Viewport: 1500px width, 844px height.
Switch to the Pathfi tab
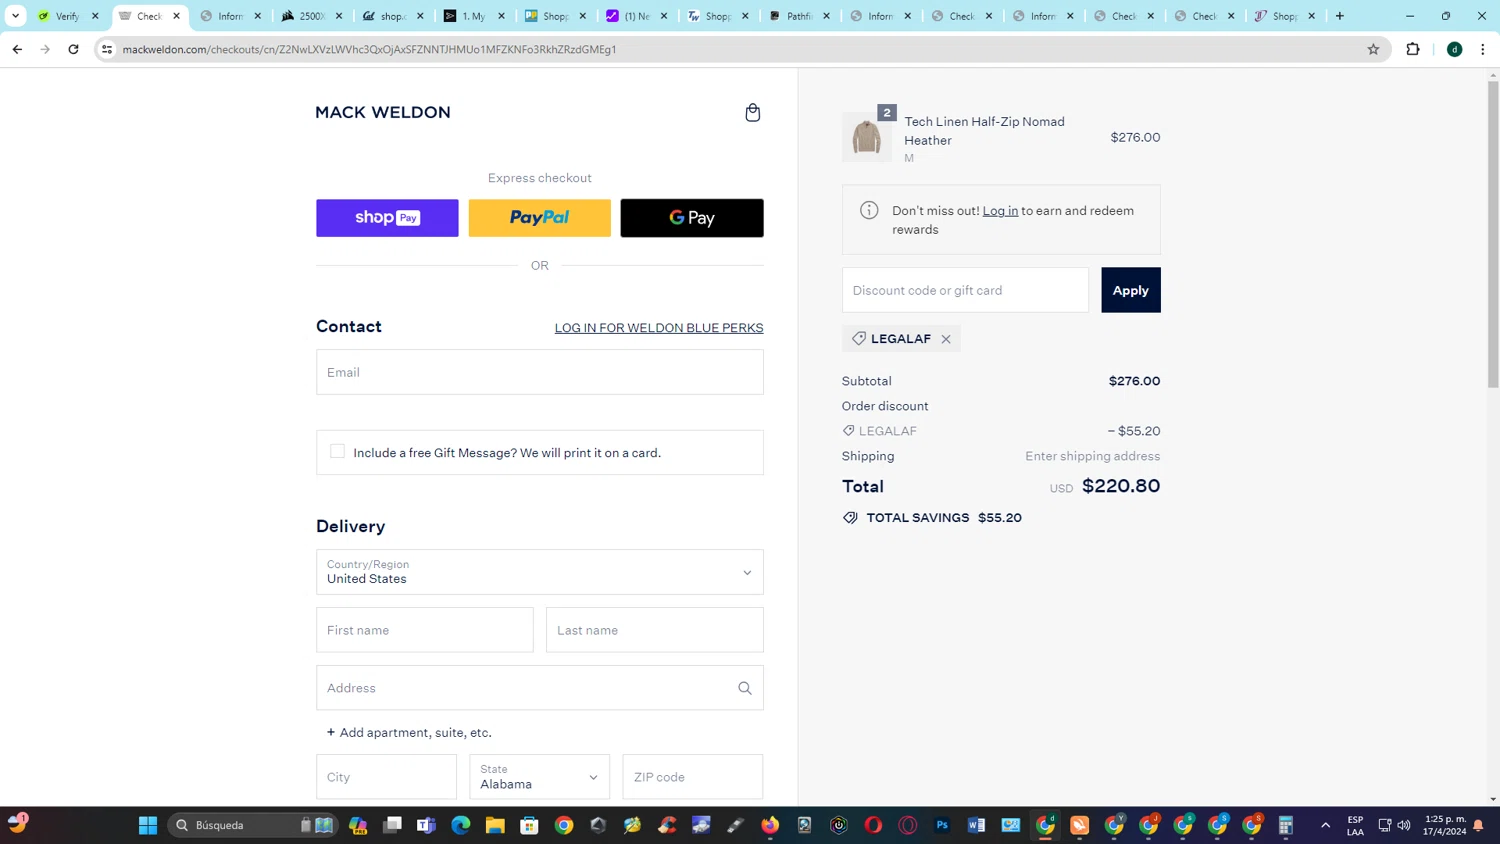(799, 16)
